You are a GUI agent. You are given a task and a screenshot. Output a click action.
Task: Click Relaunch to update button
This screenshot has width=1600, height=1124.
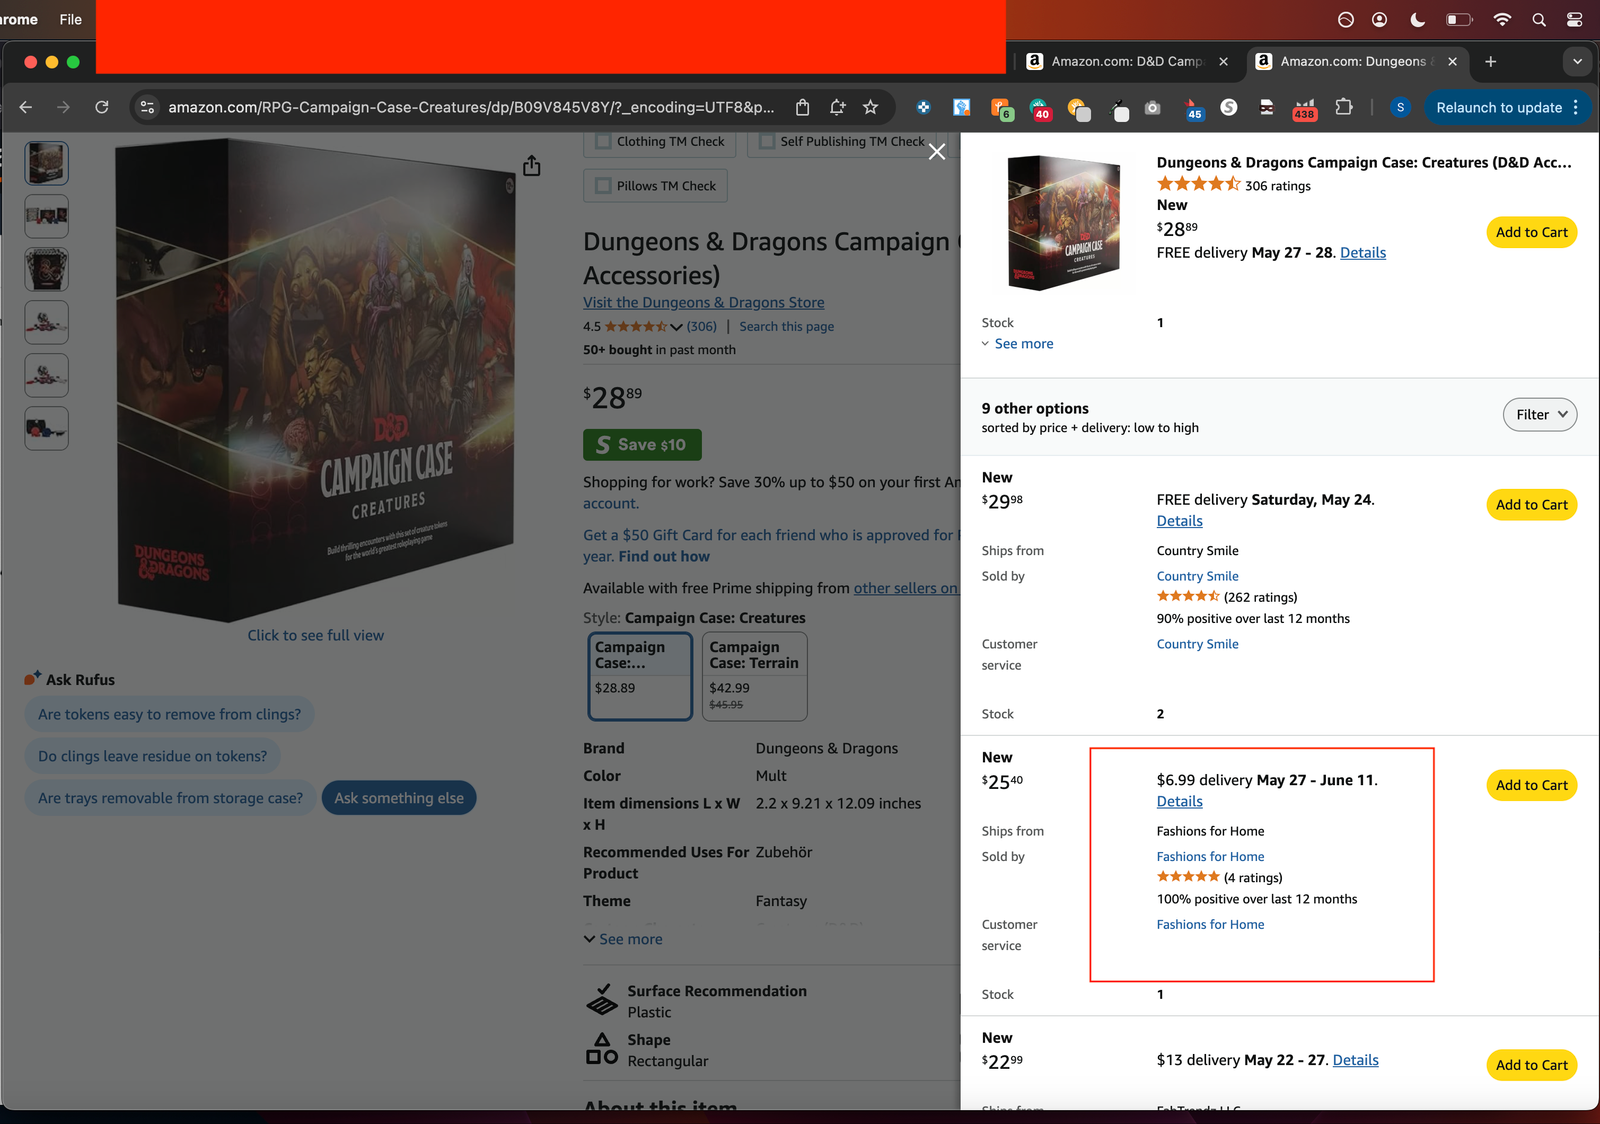pos(1498,107)
